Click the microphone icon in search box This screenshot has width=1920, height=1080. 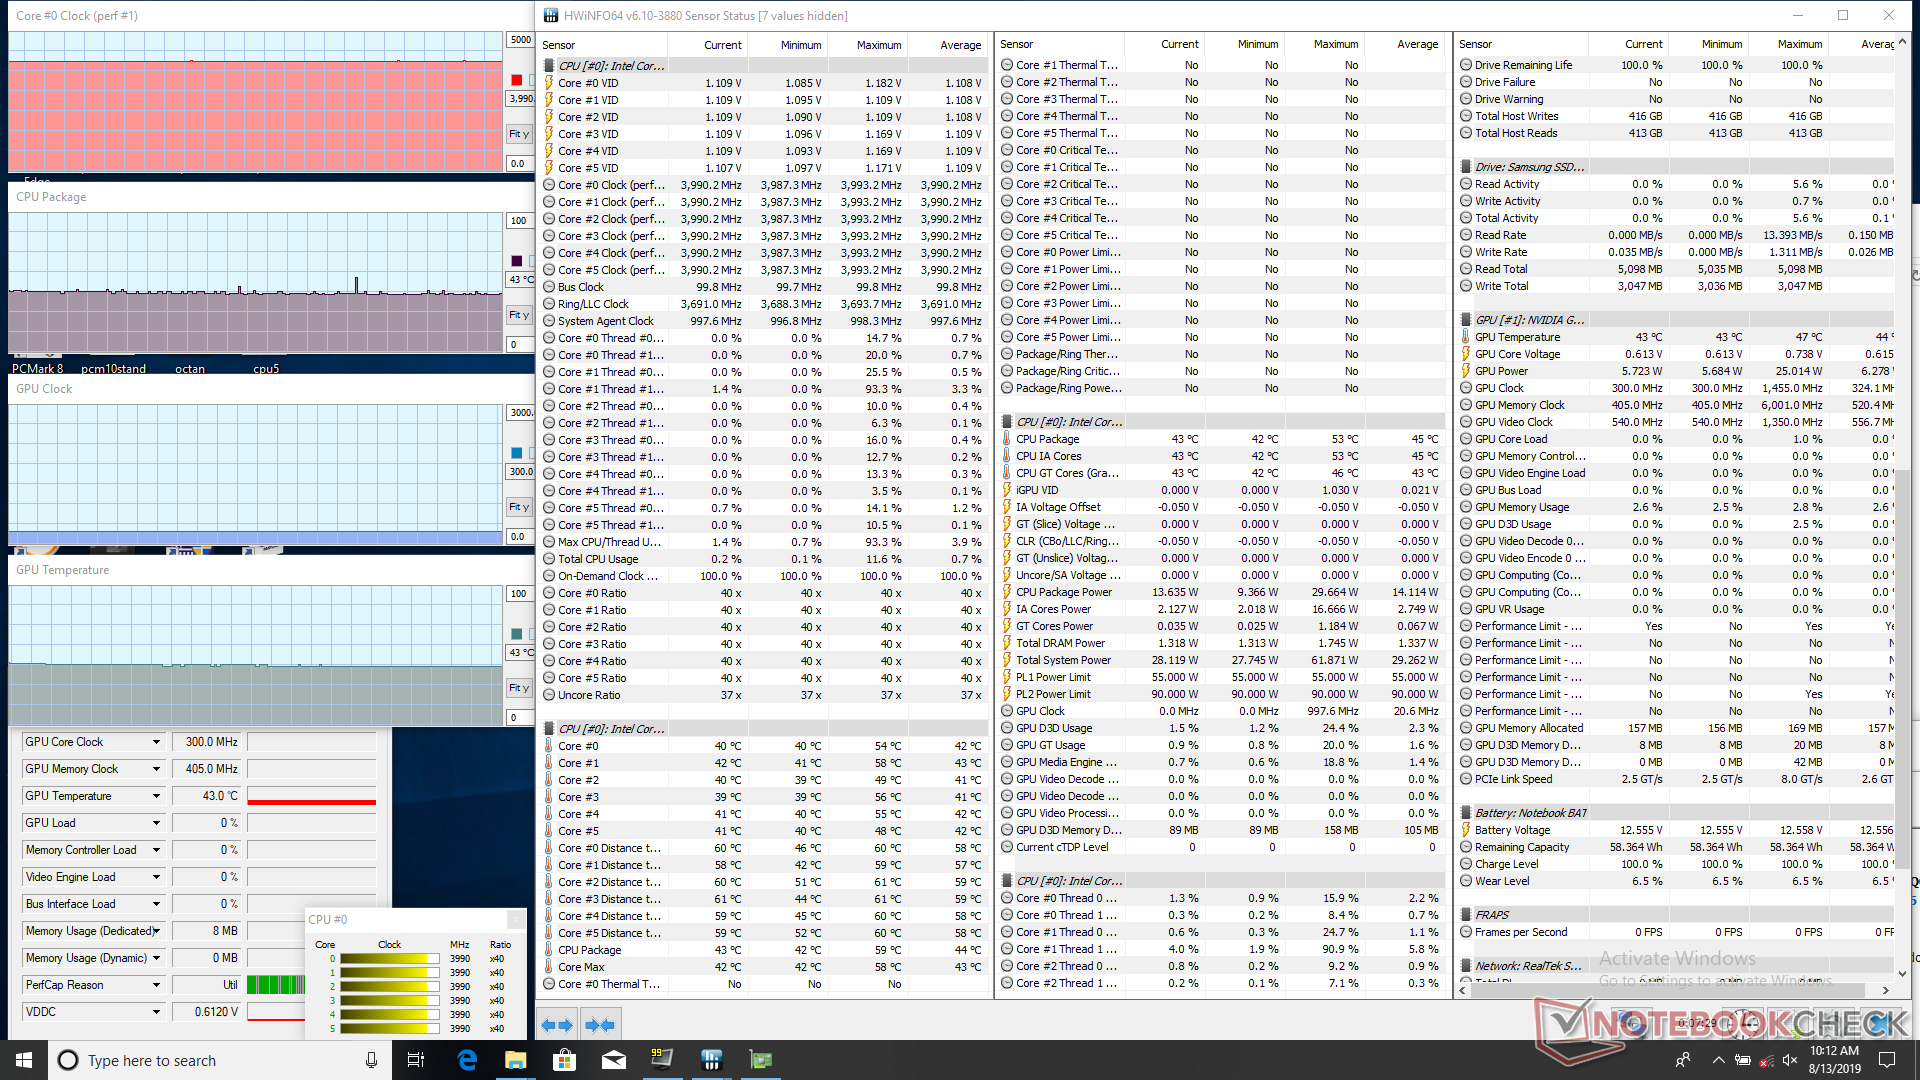coord(371,1060)
